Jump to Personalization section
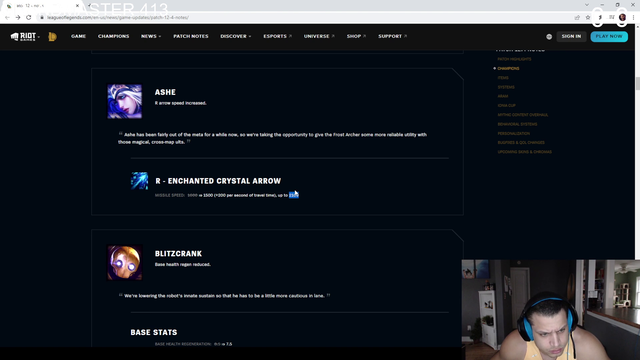The width and height of the screenshot is (640, 360). click(513, 133)
